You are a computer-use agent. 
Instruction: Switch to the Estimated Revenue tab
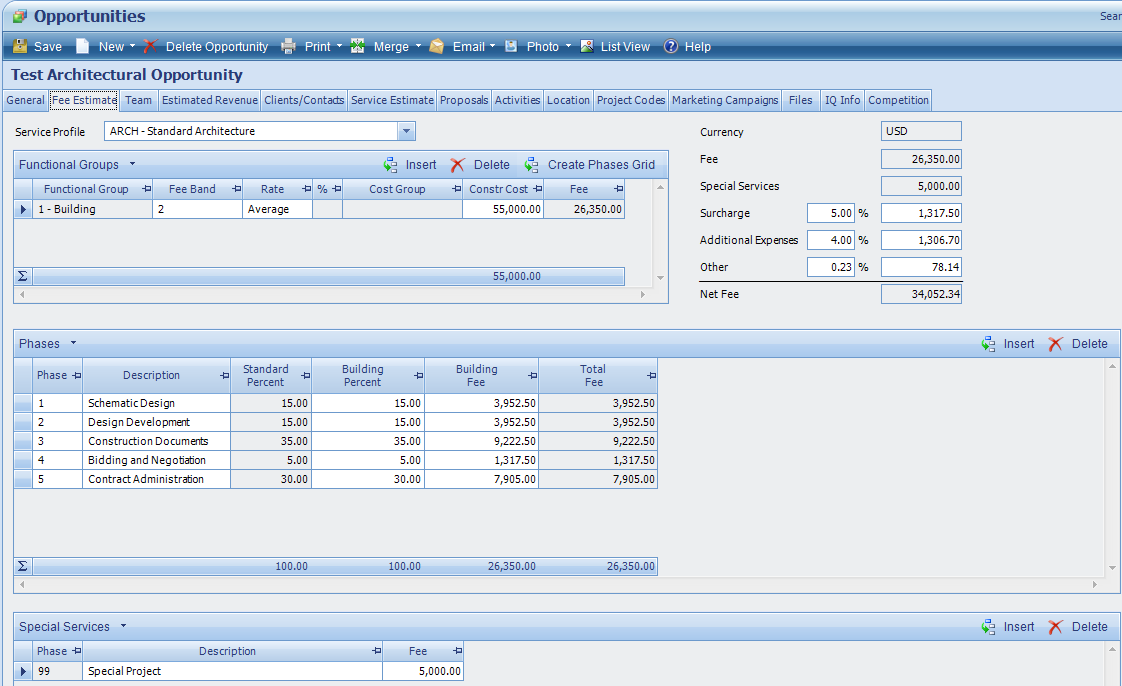coord(210,100)
